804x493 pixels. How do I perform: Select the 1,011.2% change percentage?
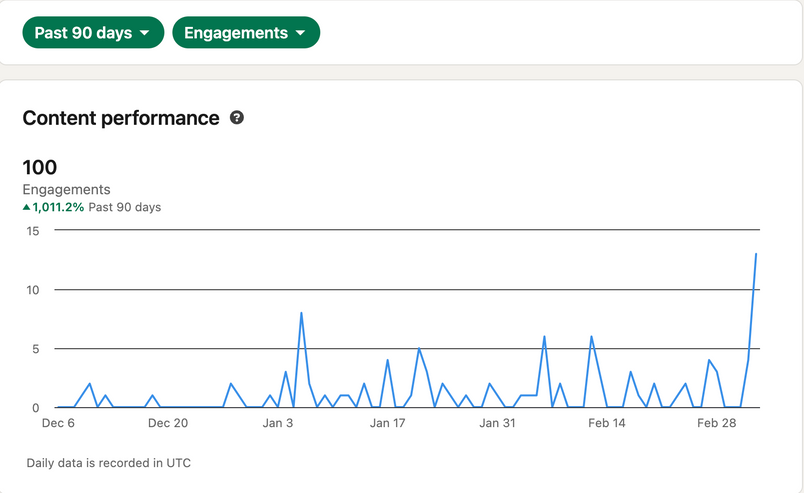(x=59, y=208)
